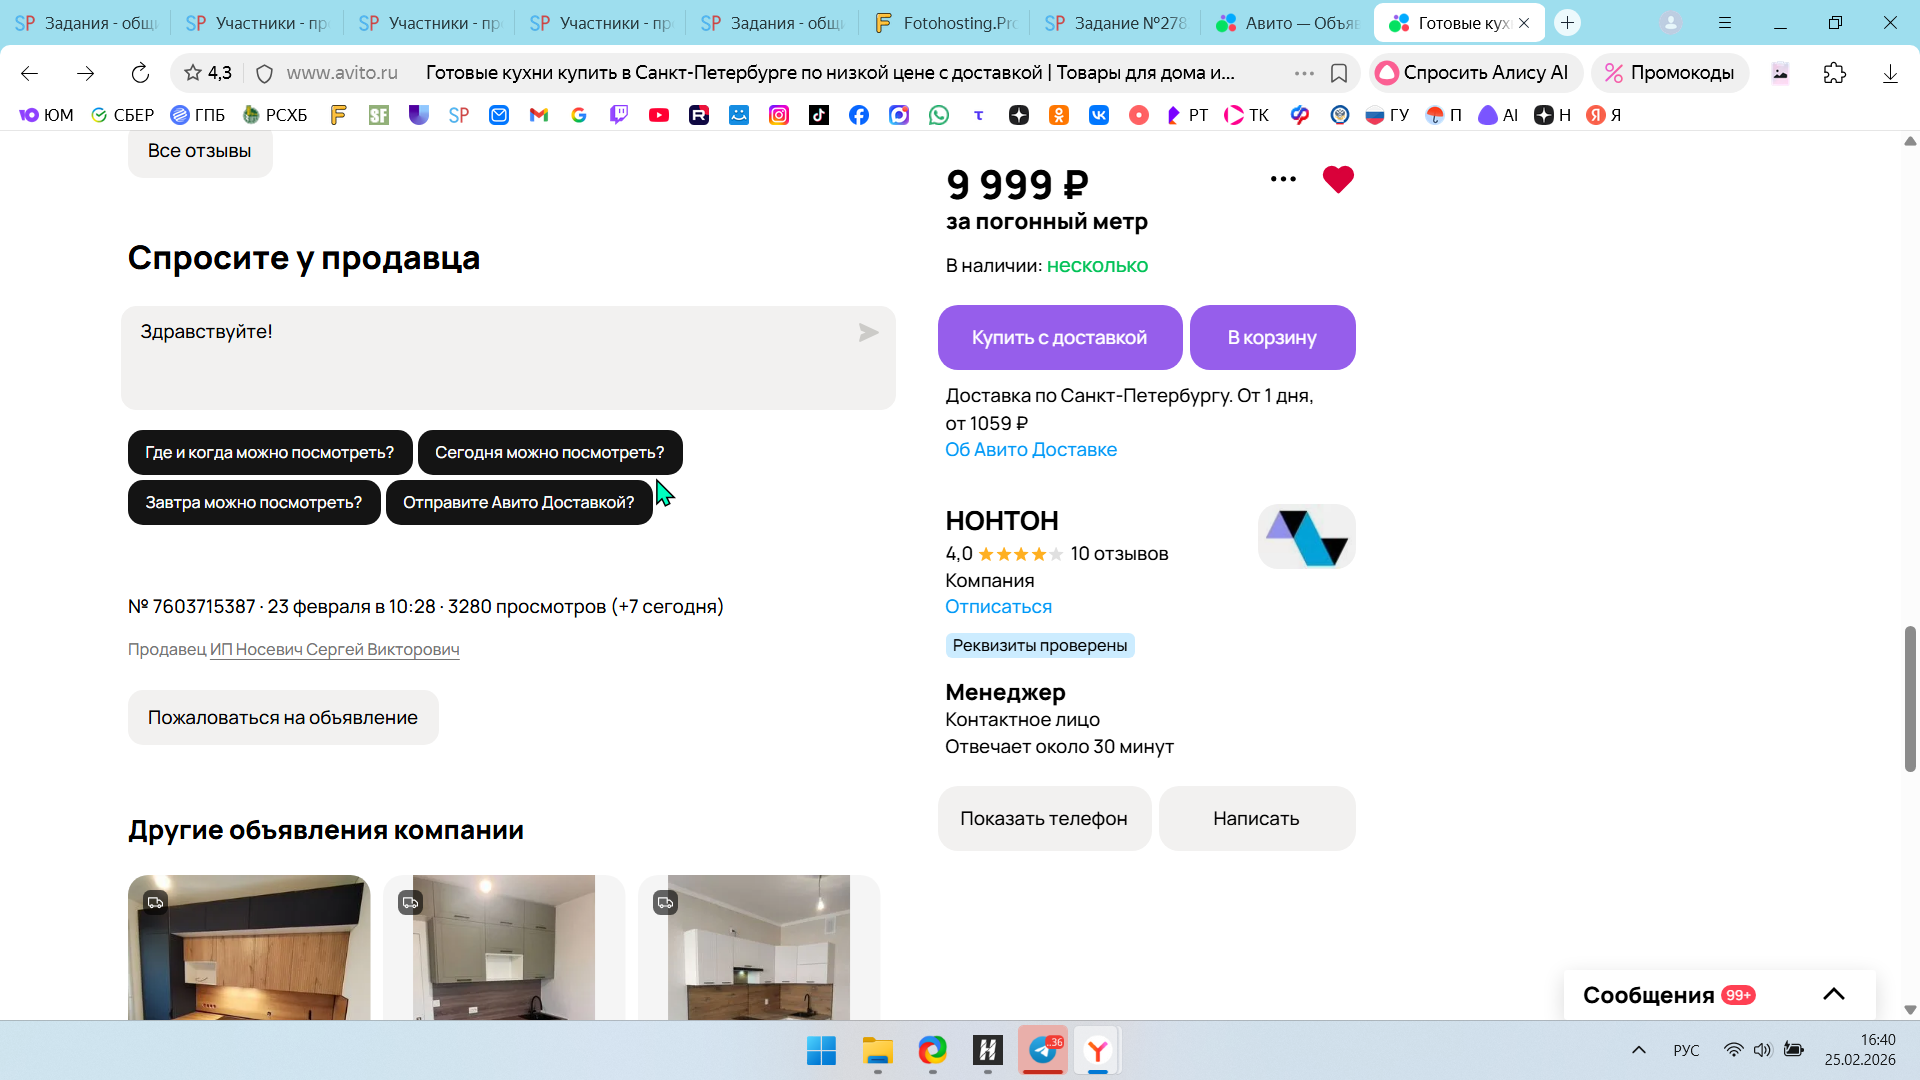Switch to the Задание №278 tab
1920x1080 pixels.
pyautogui.click(x=1117, y=23)
